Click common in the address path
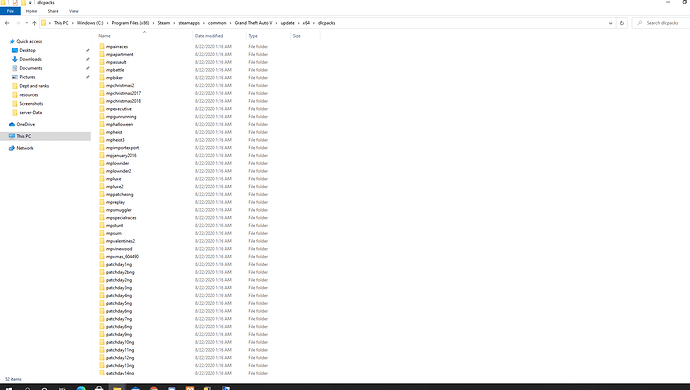This screenshot has height=390, width=690. click(217, 23)
